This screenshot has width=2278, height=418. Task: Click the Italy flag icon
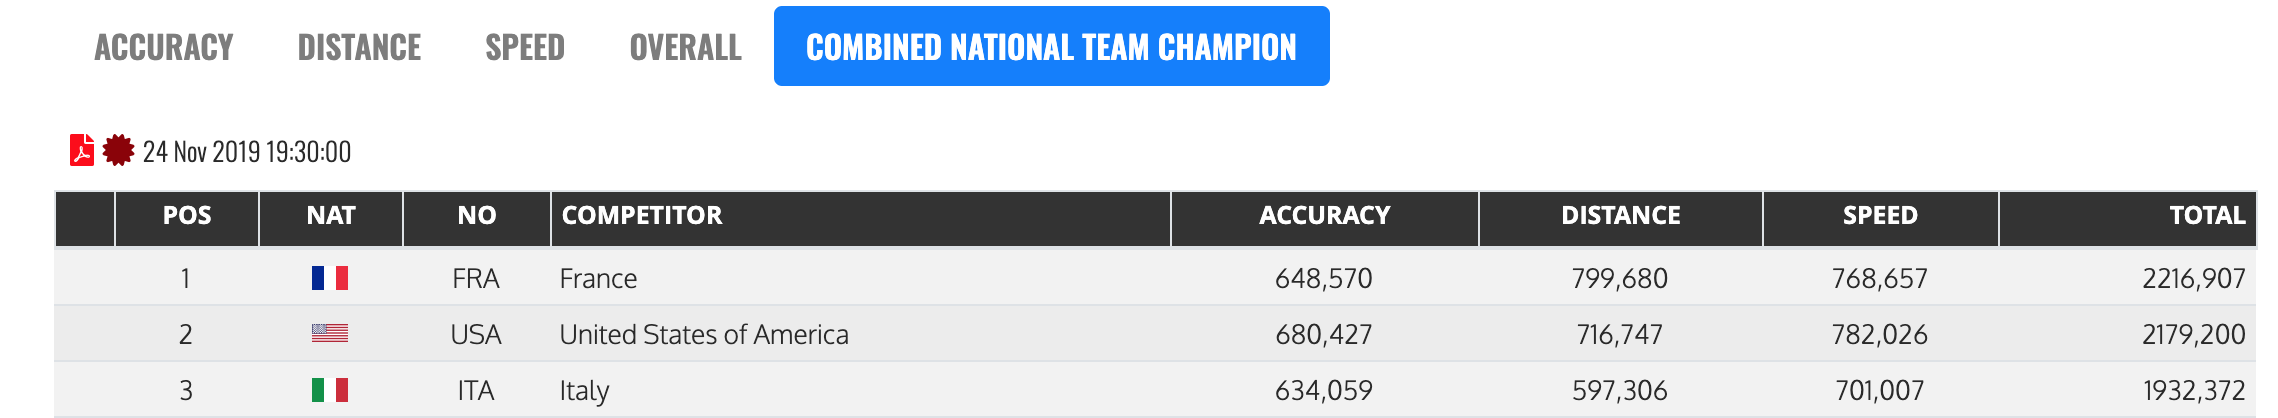(x=330, y=390)
